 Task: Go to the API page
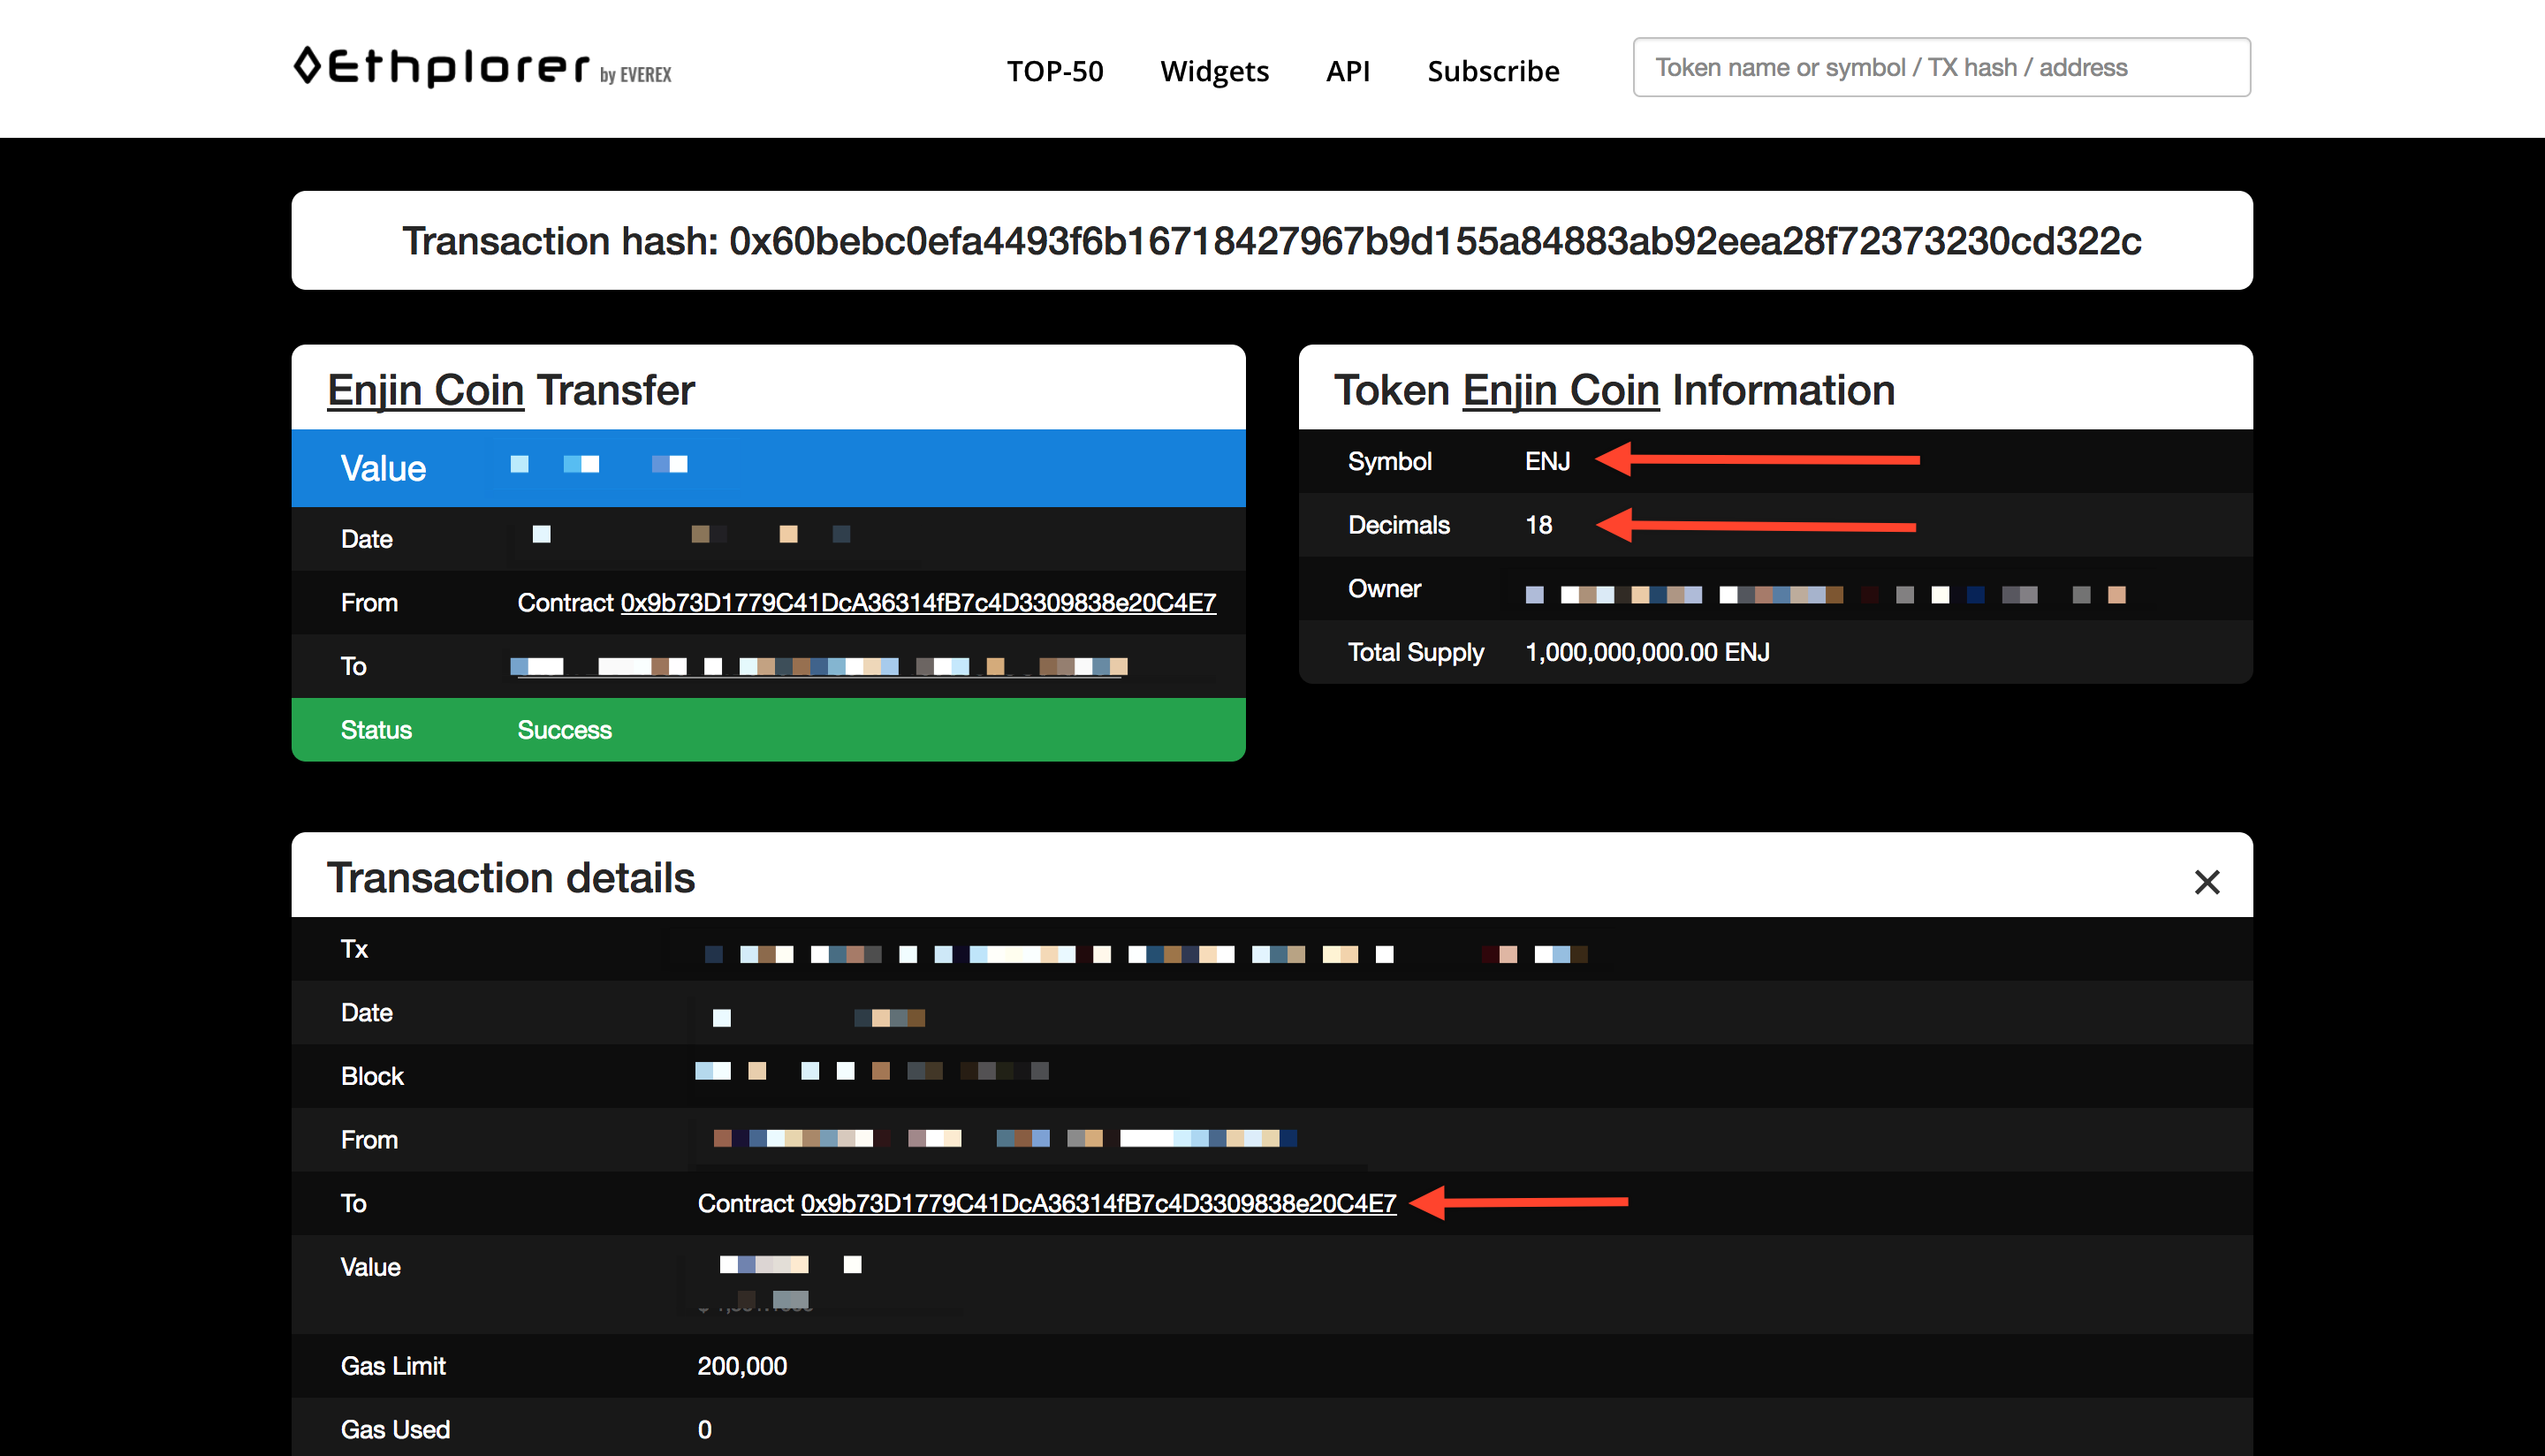(1347, 71)
